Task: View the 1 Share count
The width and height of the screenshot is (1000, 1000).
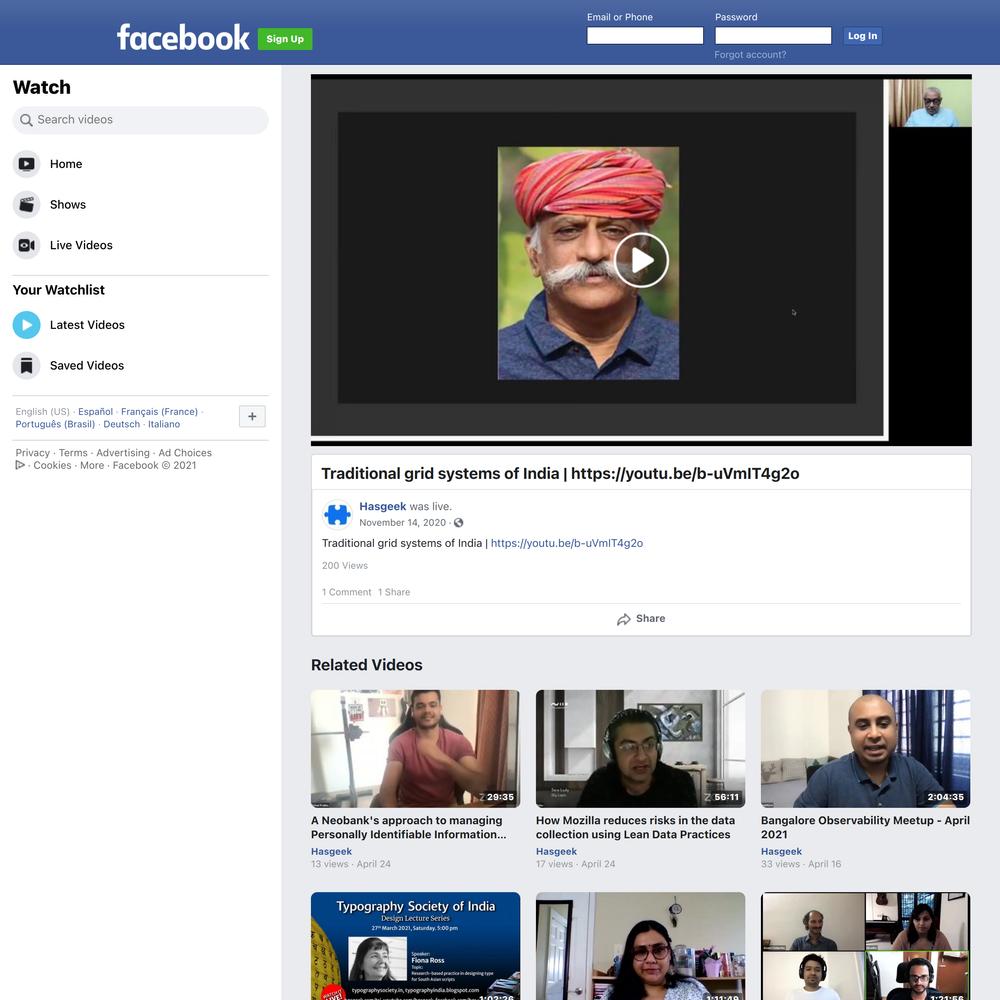Action: coord(394,592)
